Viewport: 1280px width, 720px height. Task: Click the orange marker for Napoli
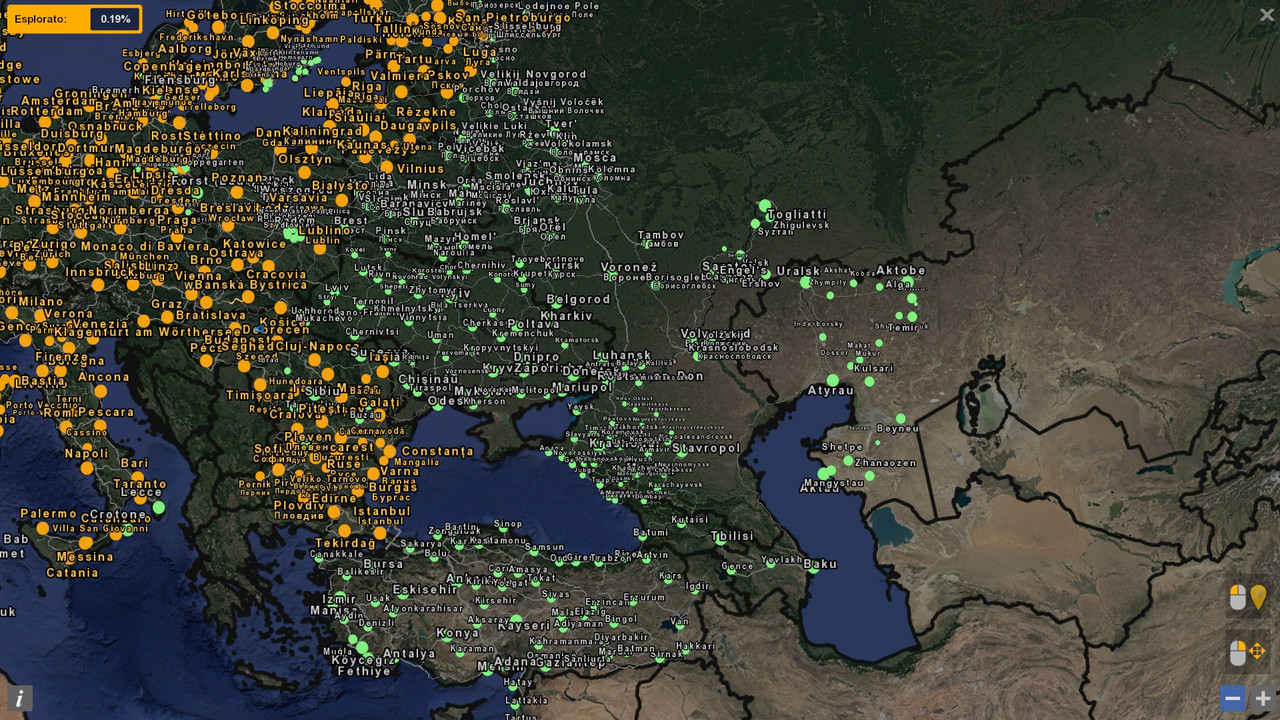[x=87, y=447]
